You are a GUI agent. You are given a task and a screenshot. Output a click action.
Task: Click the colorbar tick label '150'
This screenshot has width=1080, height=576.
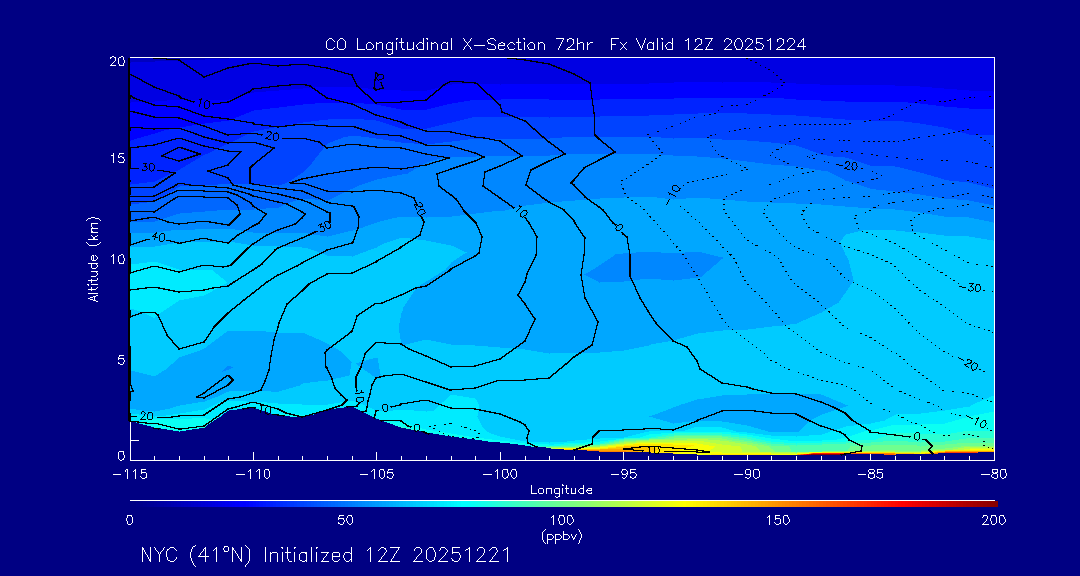click(777, 520)
